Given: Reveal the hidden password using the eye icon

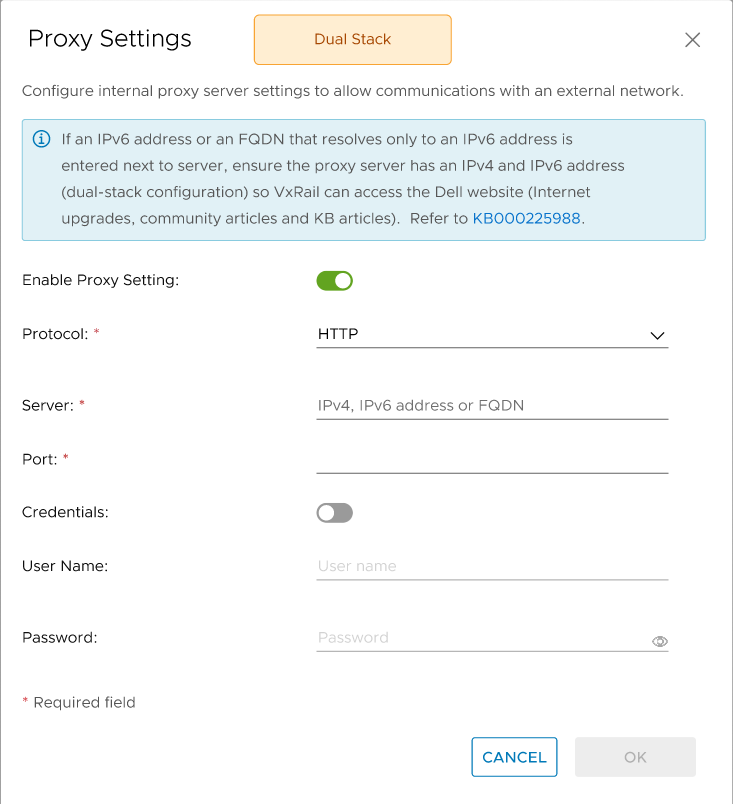Looking at the screenshot, I should pos(660,641).
